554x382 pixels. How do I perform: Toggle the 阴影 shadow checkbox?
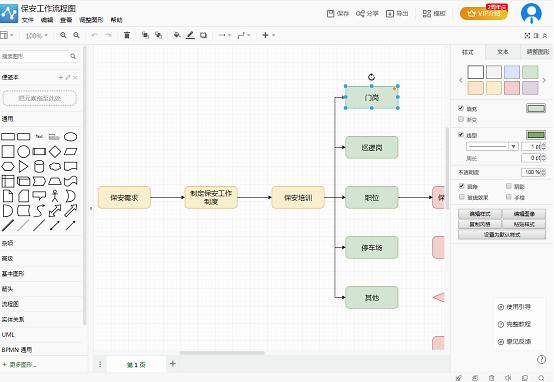pos(508,186)
